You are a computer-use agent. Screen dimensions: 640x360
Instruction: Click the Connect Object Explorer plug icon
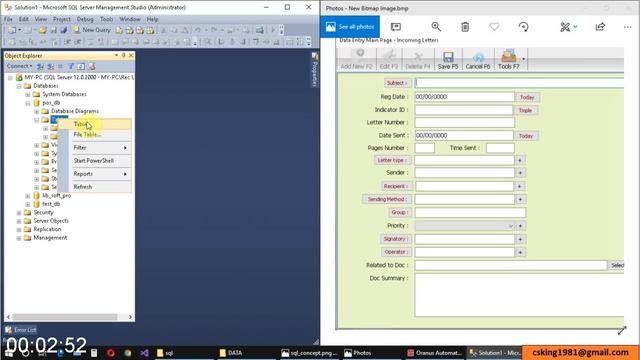tap(40, 66)
